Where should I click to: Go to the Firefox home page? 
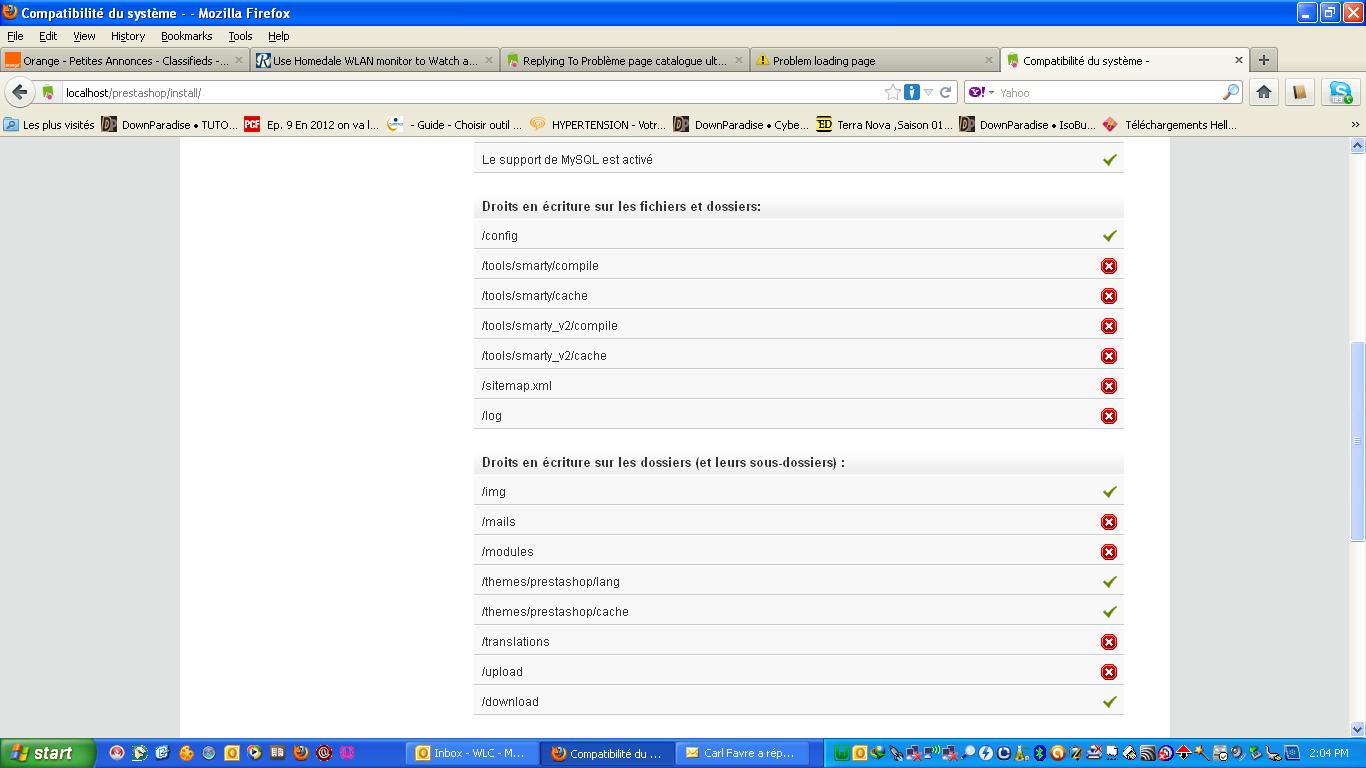point(1264,92)
